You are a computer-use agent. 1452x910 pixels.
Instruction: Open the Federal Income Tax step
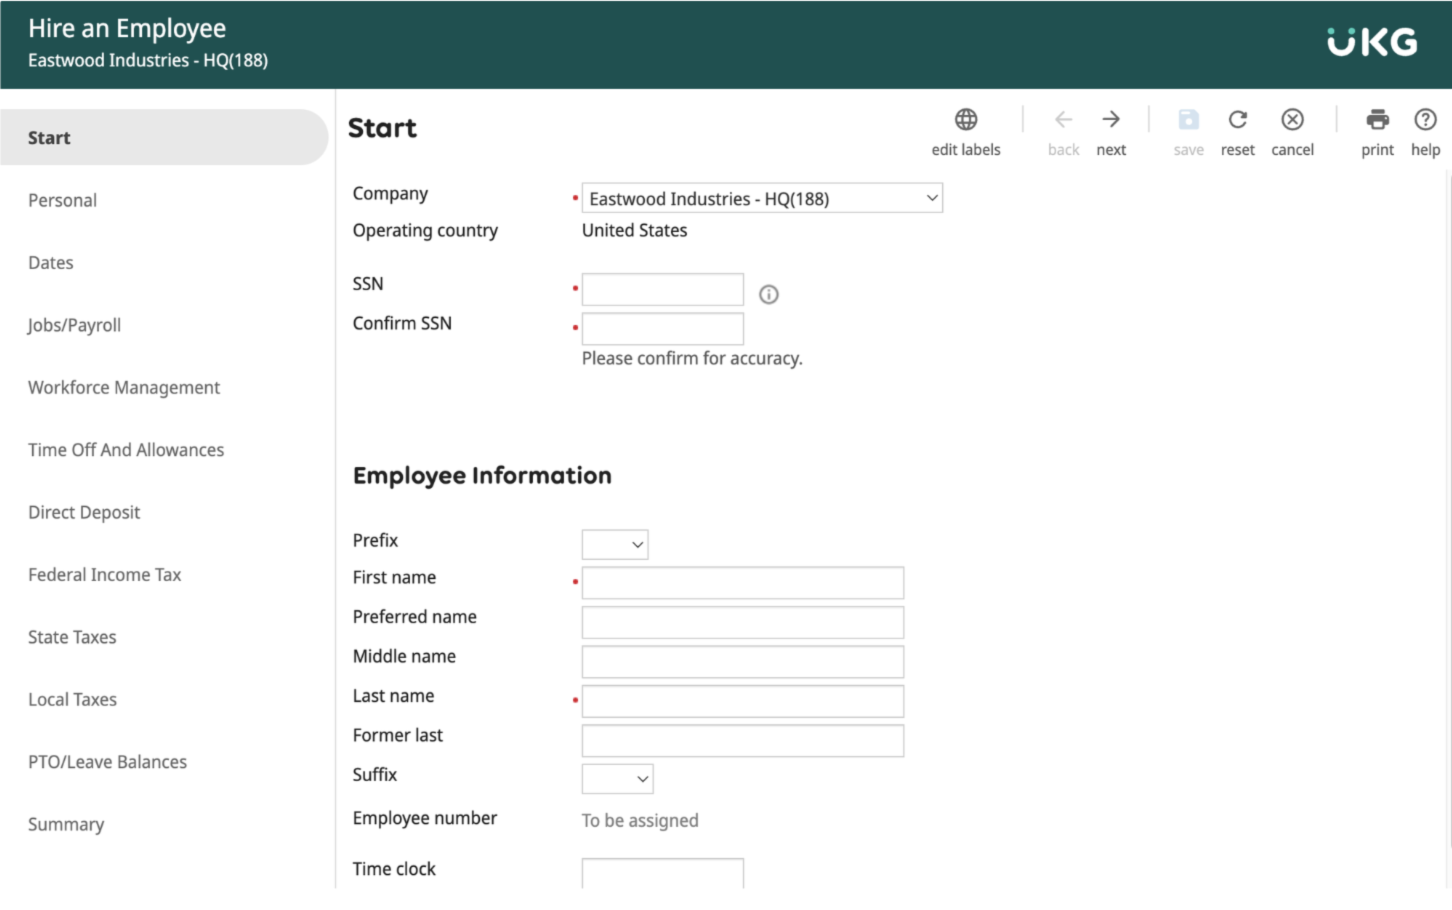(105, 575)
